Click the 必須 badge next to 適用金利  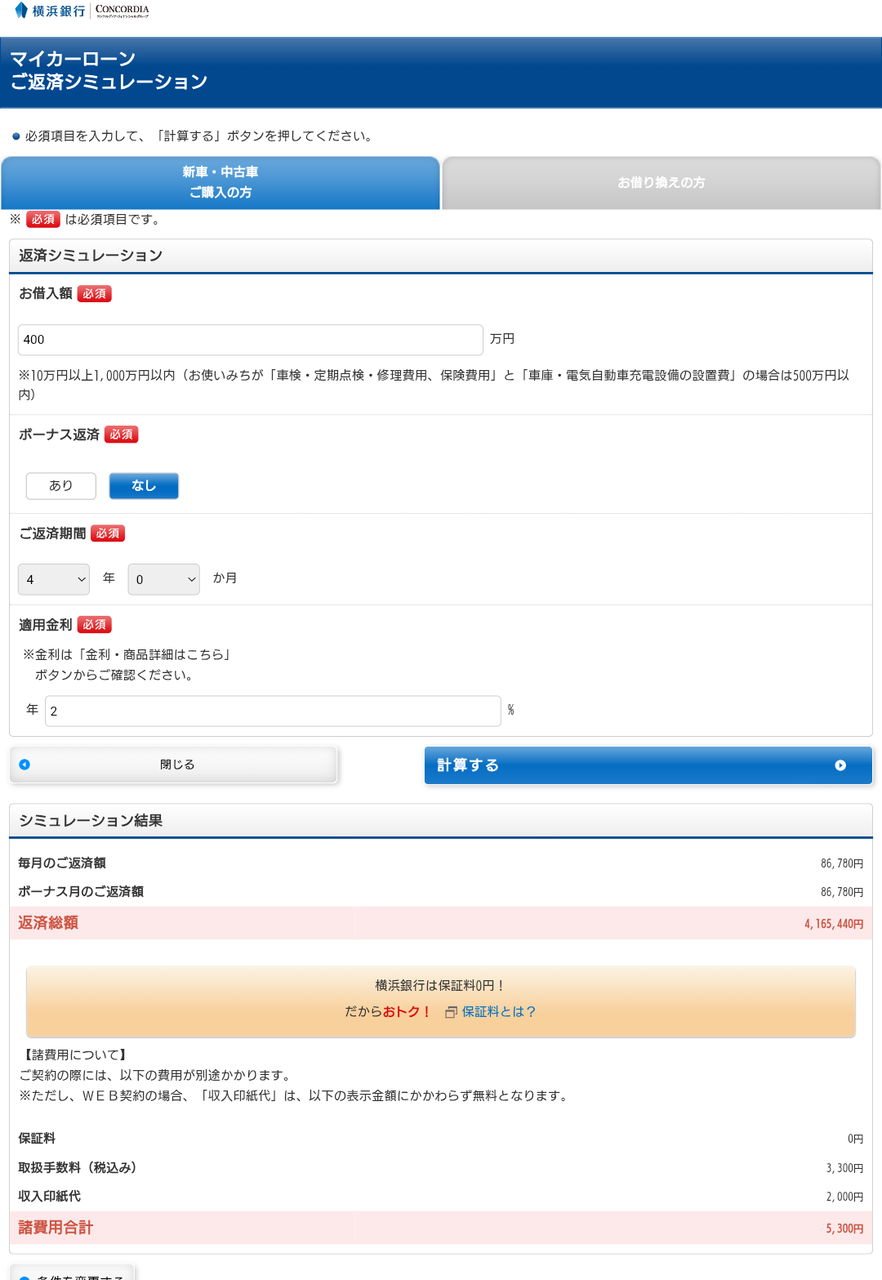tap(94, 625)
